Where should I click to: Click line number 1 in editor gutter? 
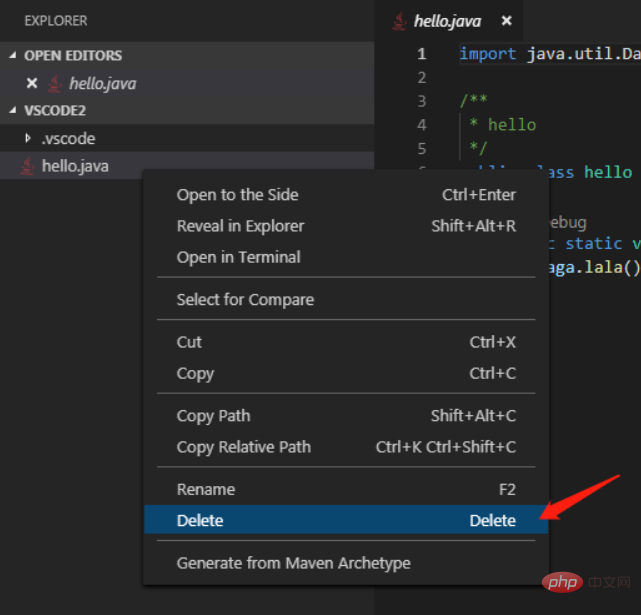(x=421, y=54)
